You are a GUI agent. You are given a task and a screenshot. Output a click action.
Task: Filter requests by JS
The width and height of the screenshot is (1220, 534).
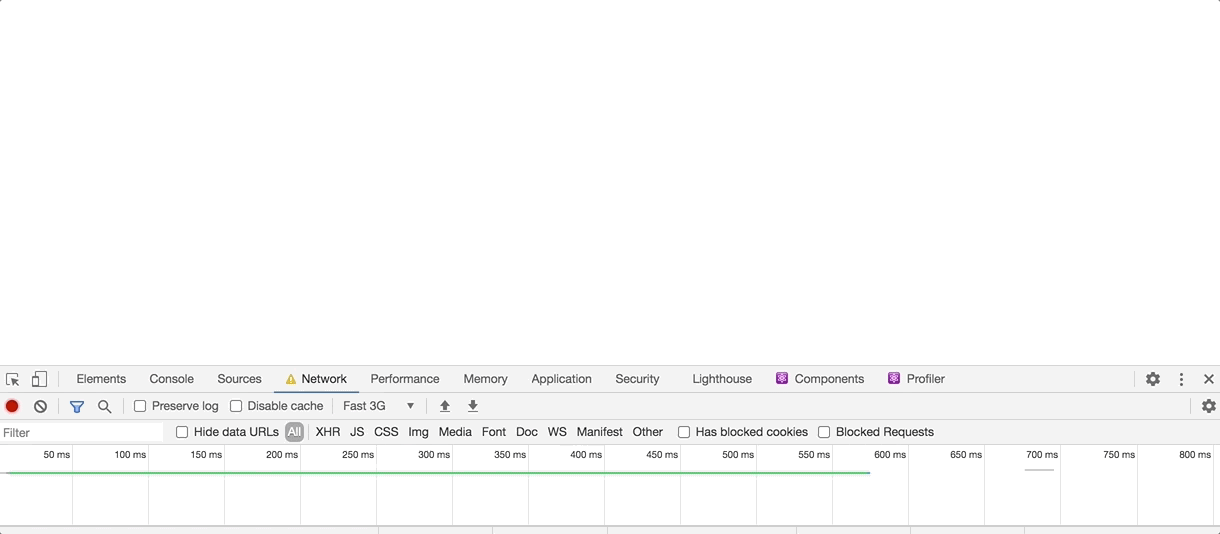pyautogui.click(x=357, y=432)
